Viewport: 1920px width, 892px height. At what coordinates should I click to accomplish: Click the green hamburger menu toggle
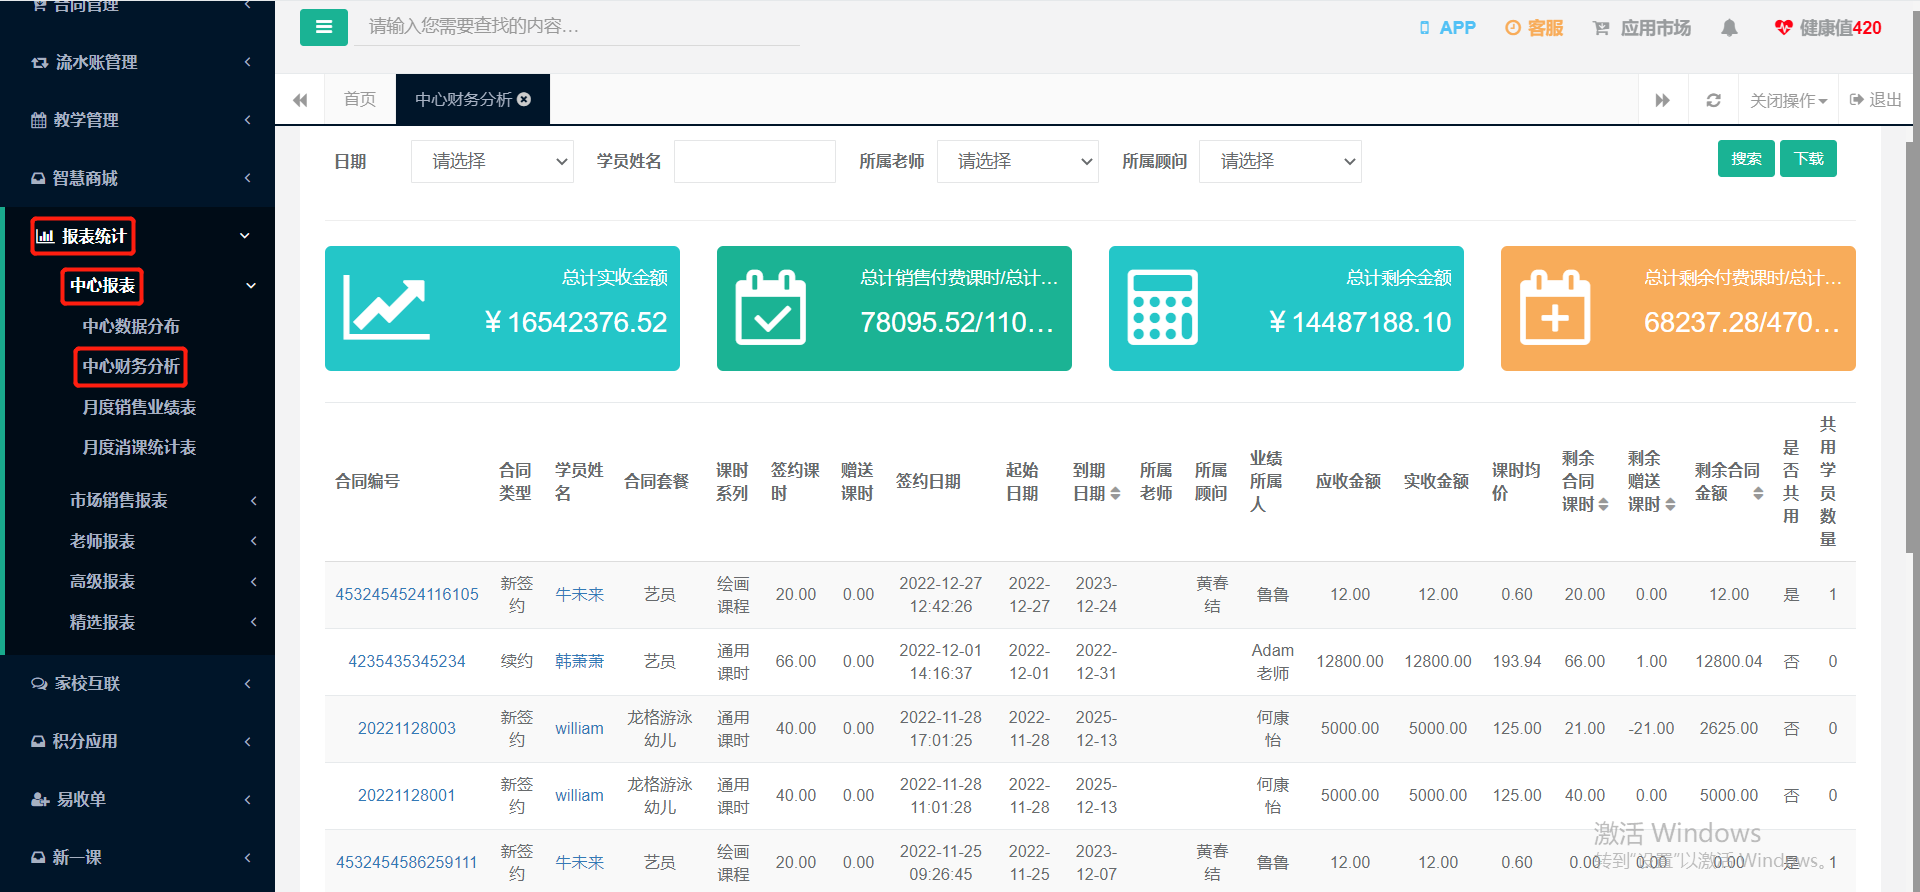pos(324,27)
